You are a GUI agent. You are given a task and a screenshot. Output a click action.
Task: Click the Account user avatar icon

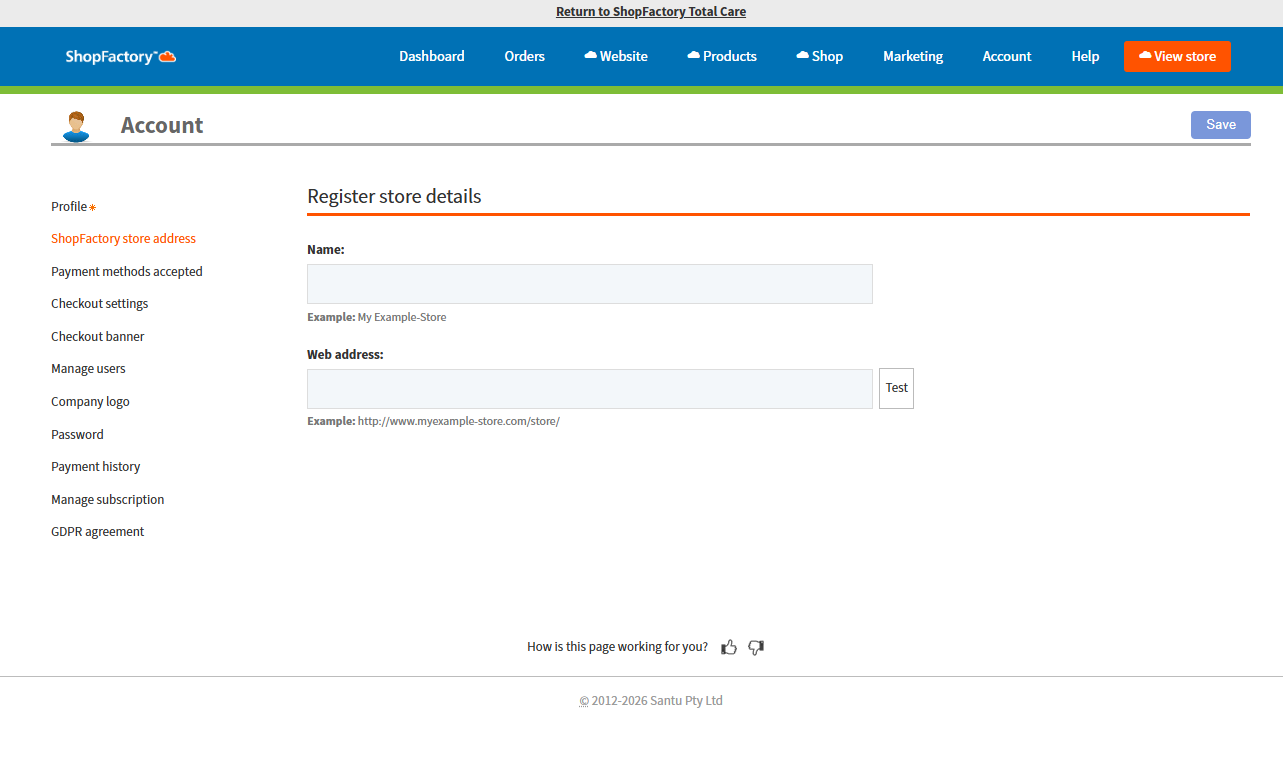click(x=75, y=126)
